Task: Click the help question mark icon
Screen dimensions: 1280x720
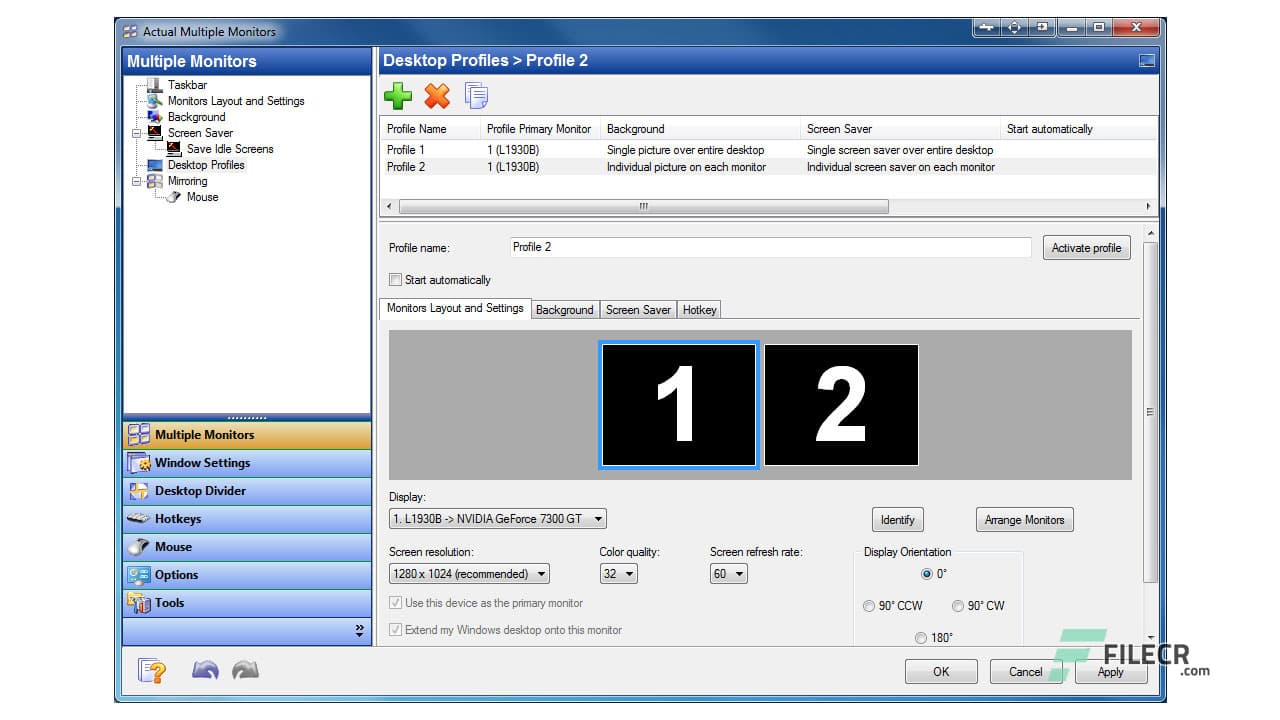Action: (152, 670)
